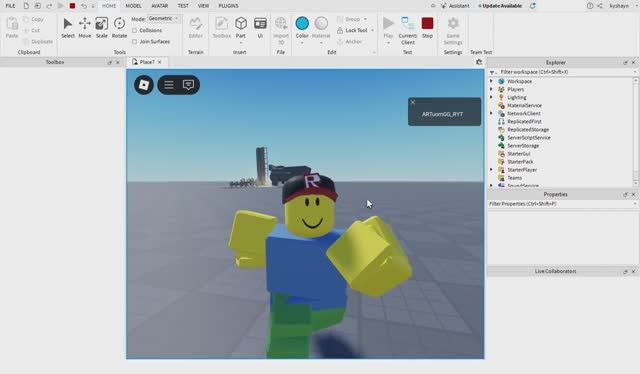Expand the Lighting tree node
This screenshot has height=374, width=640.
point(491,97)
